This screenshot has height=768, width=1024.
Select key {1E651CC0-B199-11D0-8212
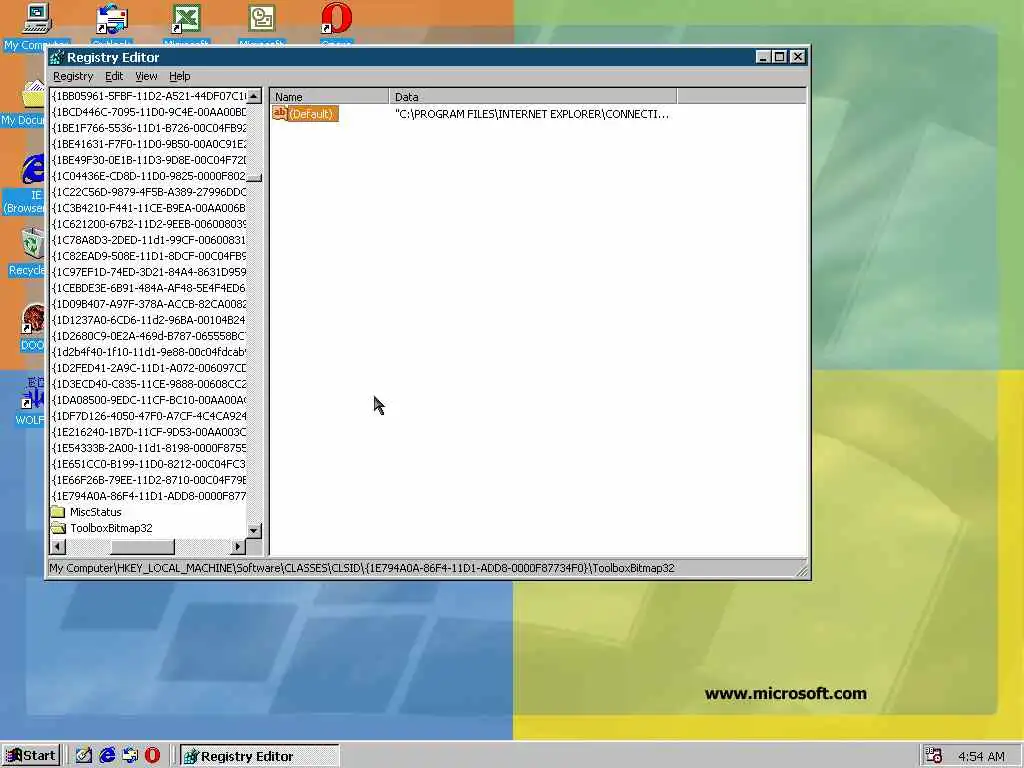[149, 464]
